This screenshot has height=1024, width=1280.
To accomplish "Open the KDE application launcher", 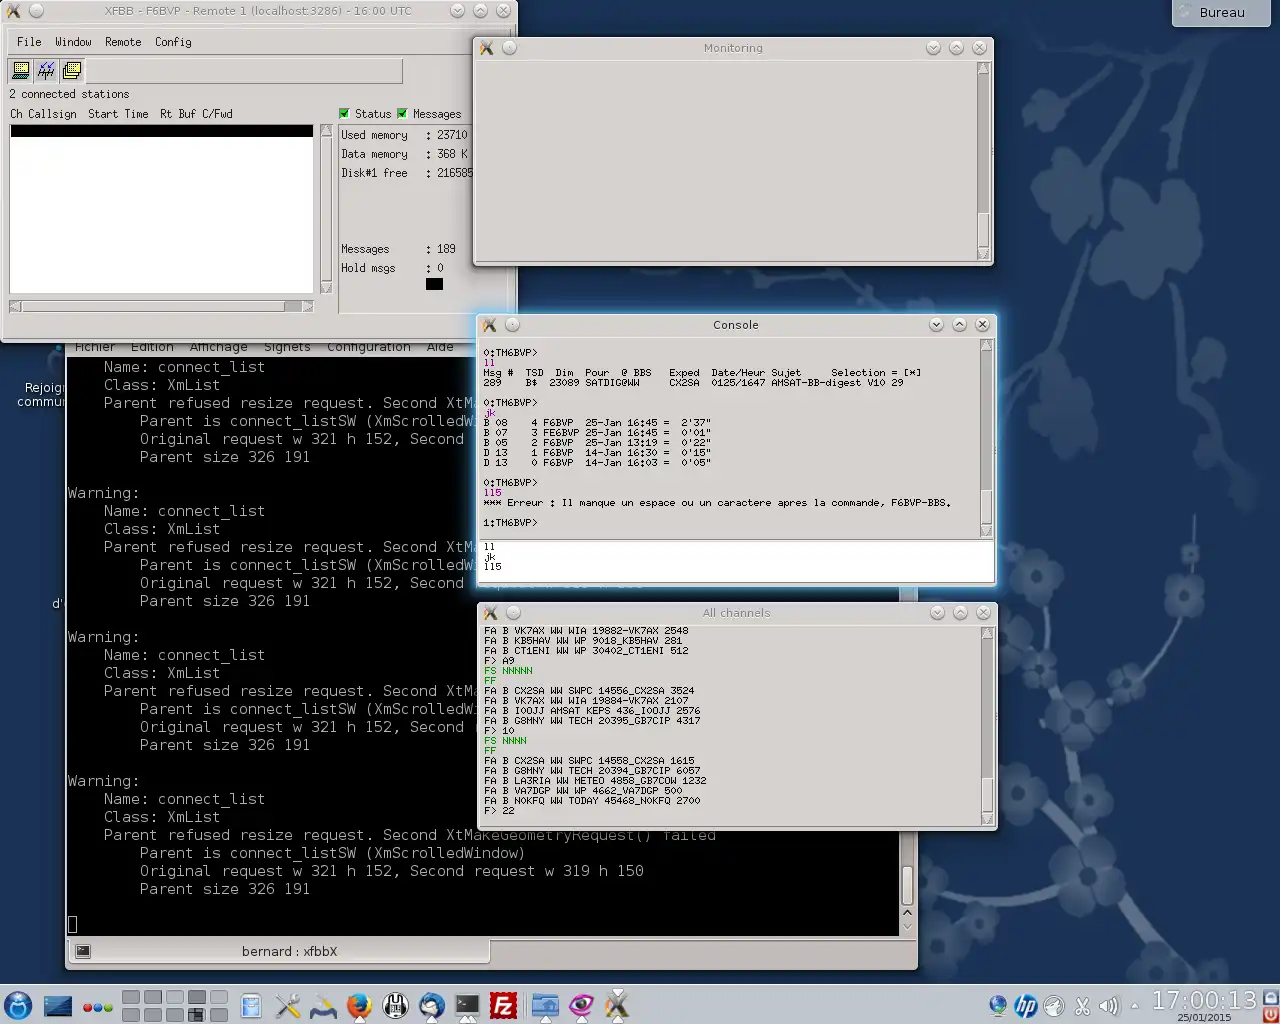I will click(18, 1005).
